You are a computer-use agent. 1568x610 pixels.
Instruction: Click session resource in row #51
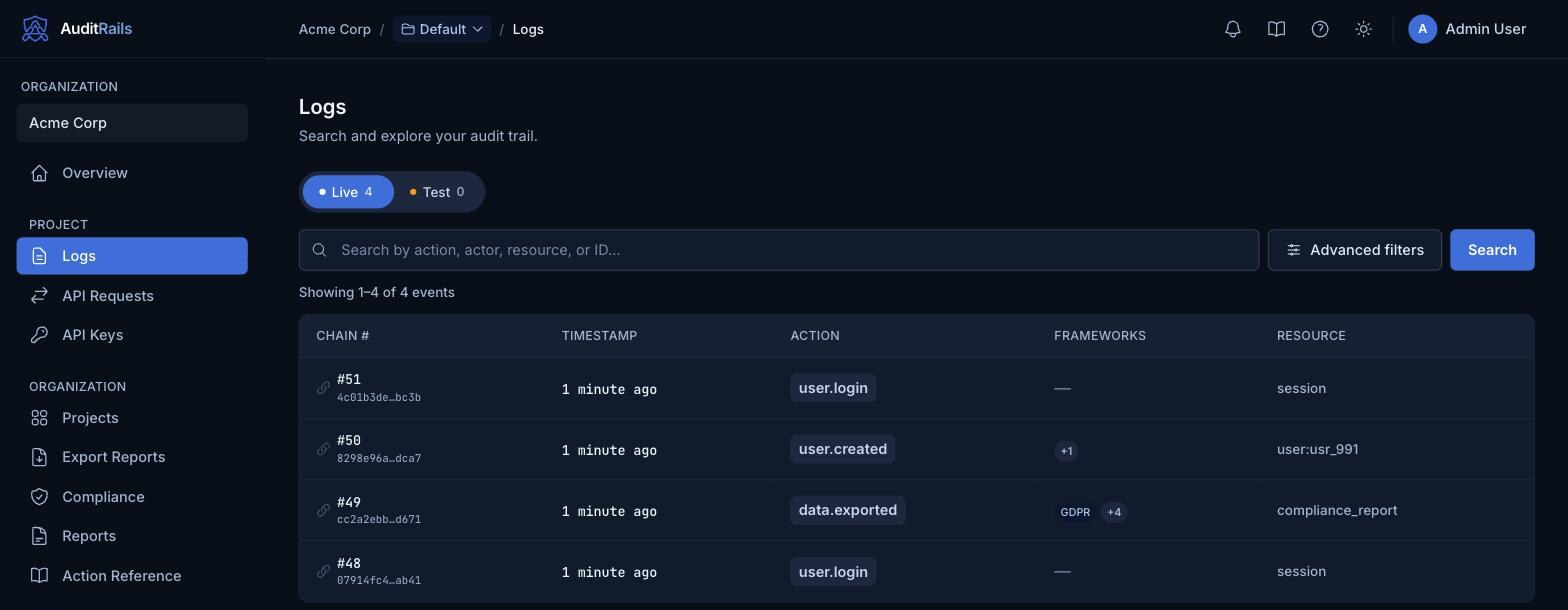[1301, 388]
